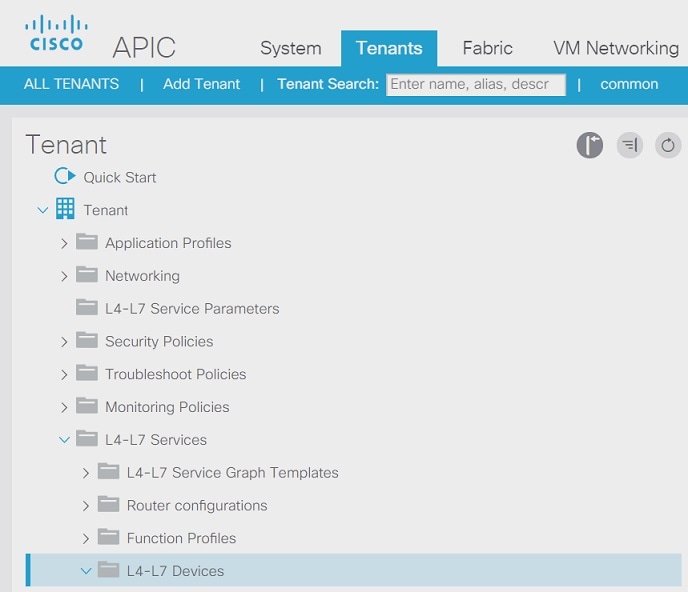Expand the Troubleshoot Policies node

[x=64, y=374]
